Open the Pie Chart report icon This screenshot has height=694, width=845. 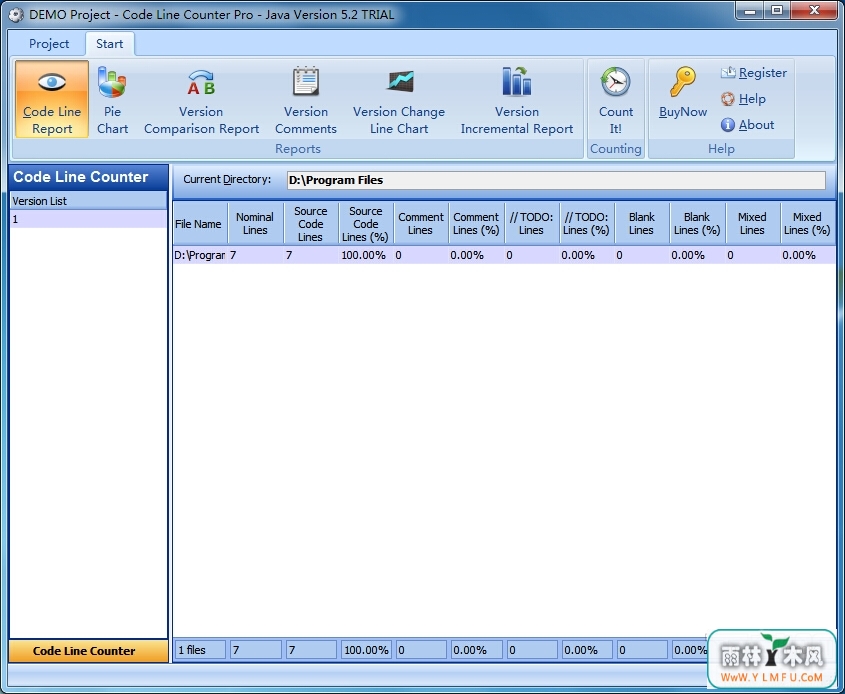112,82
